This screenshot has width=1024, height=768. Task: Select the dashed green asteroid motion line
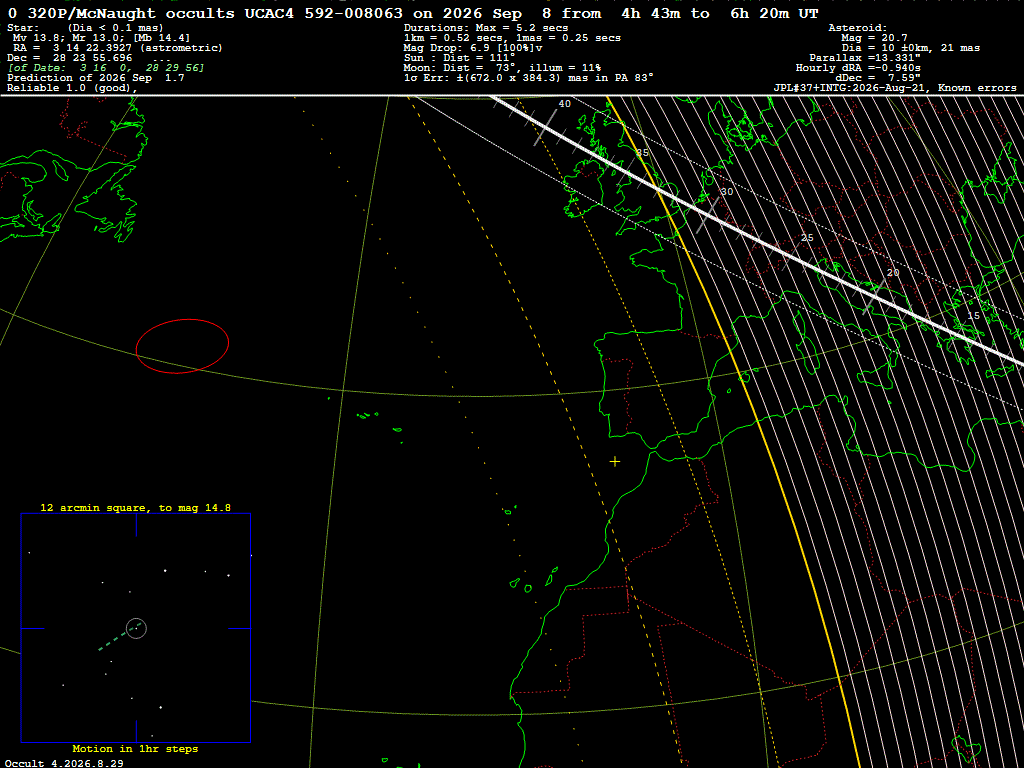(x=120, y=637)
